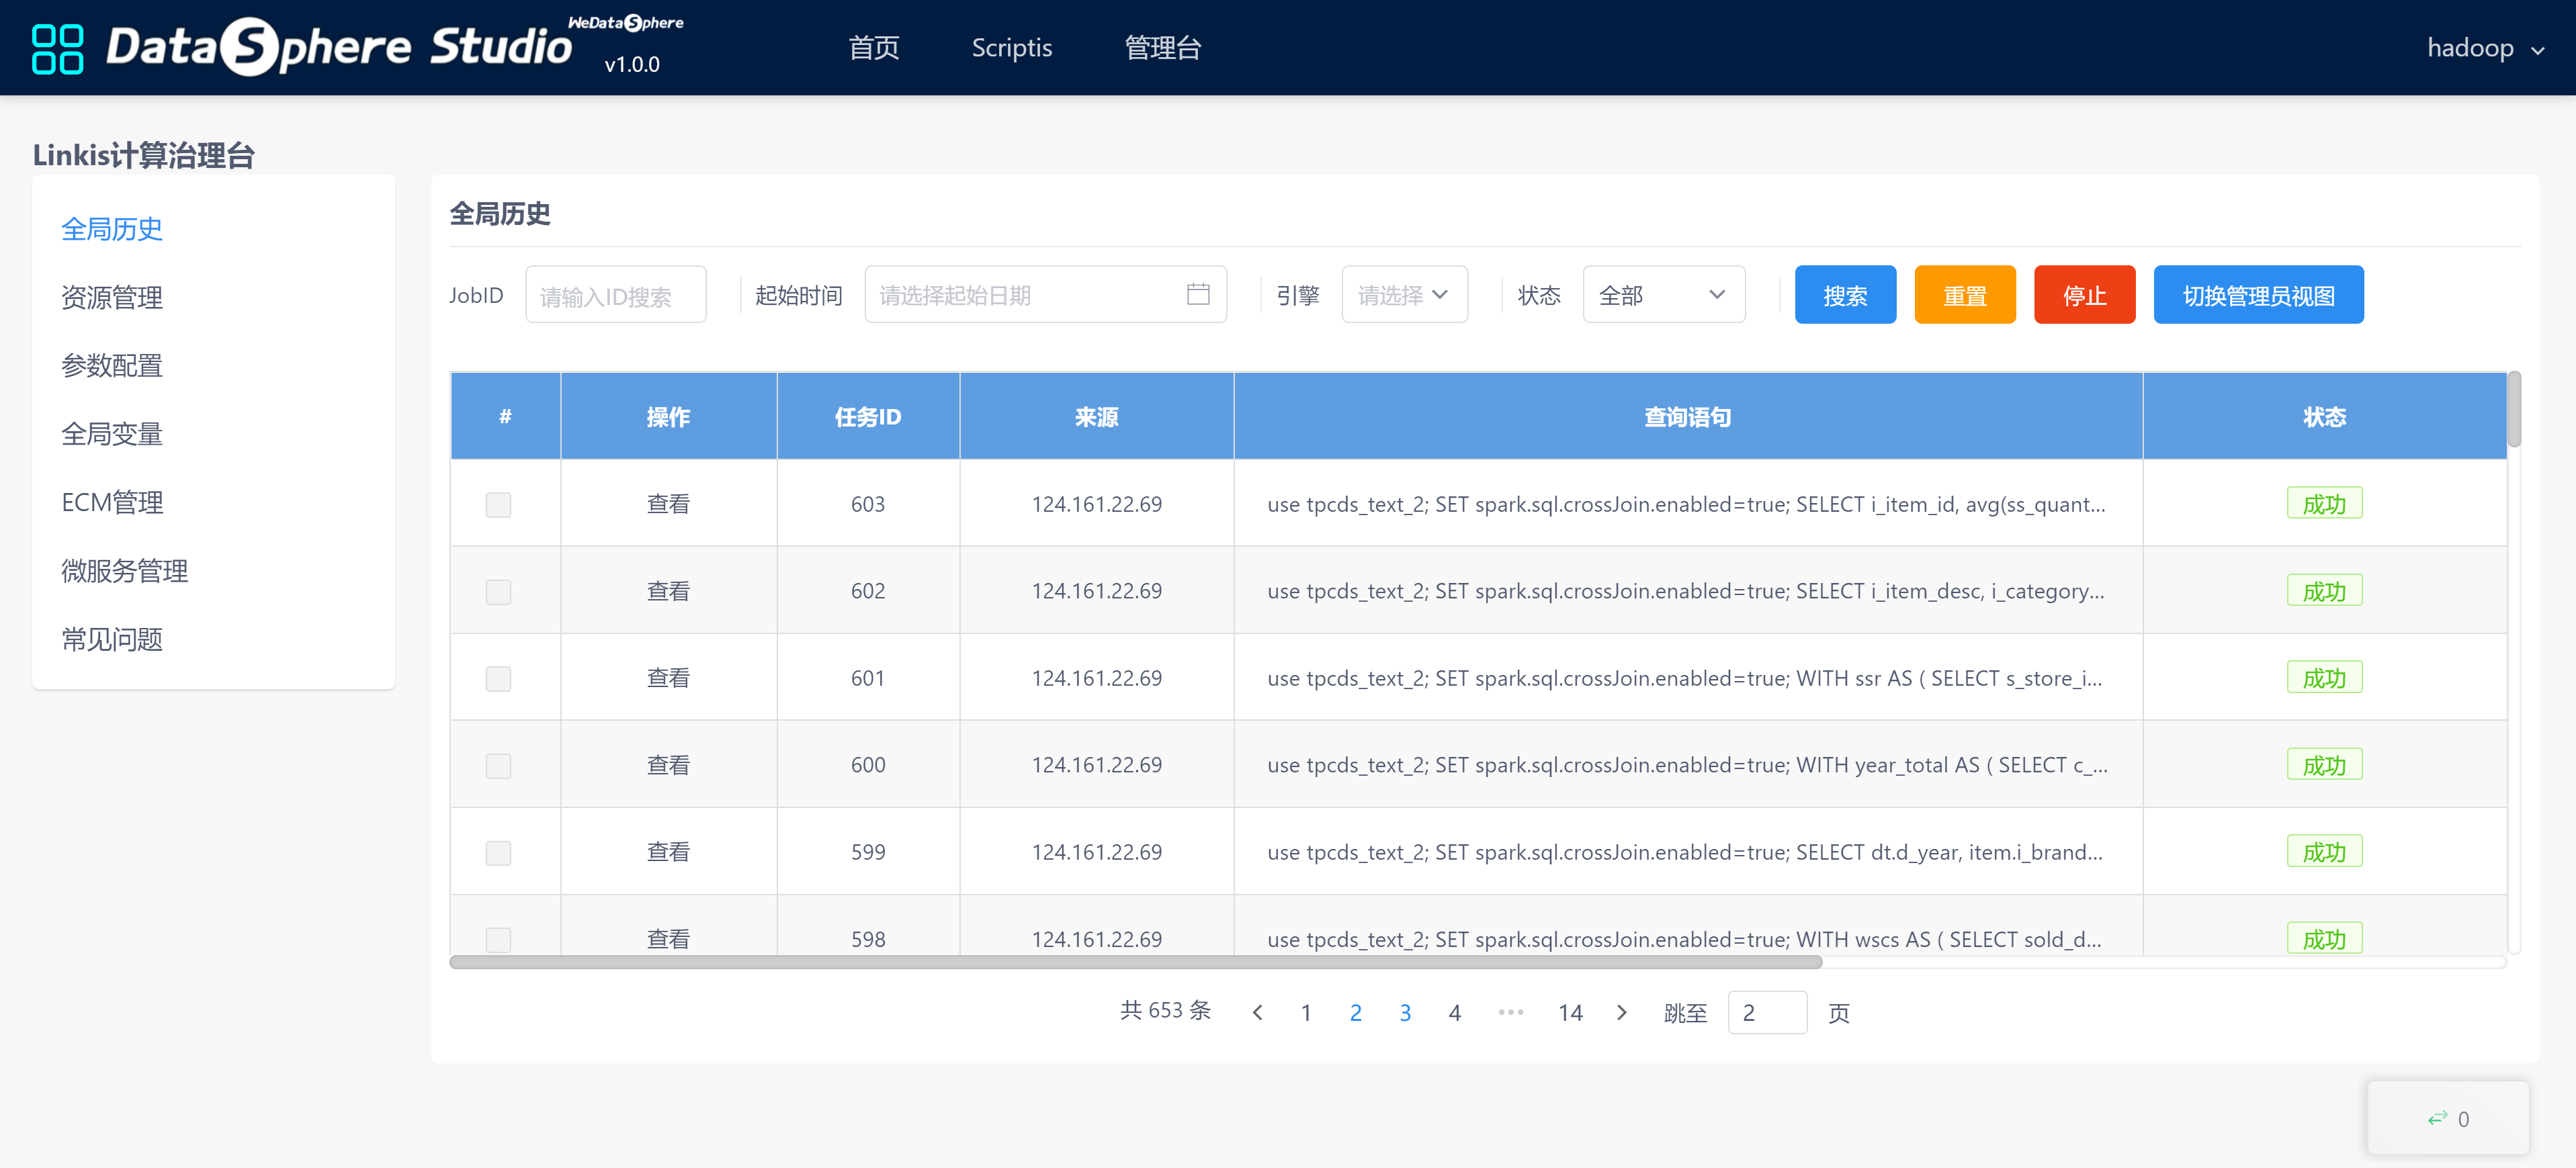2576x1168 pixels.
Task: Go to page 2 in pagination
Action: pyautogui.click(x=1355, y=1013)
